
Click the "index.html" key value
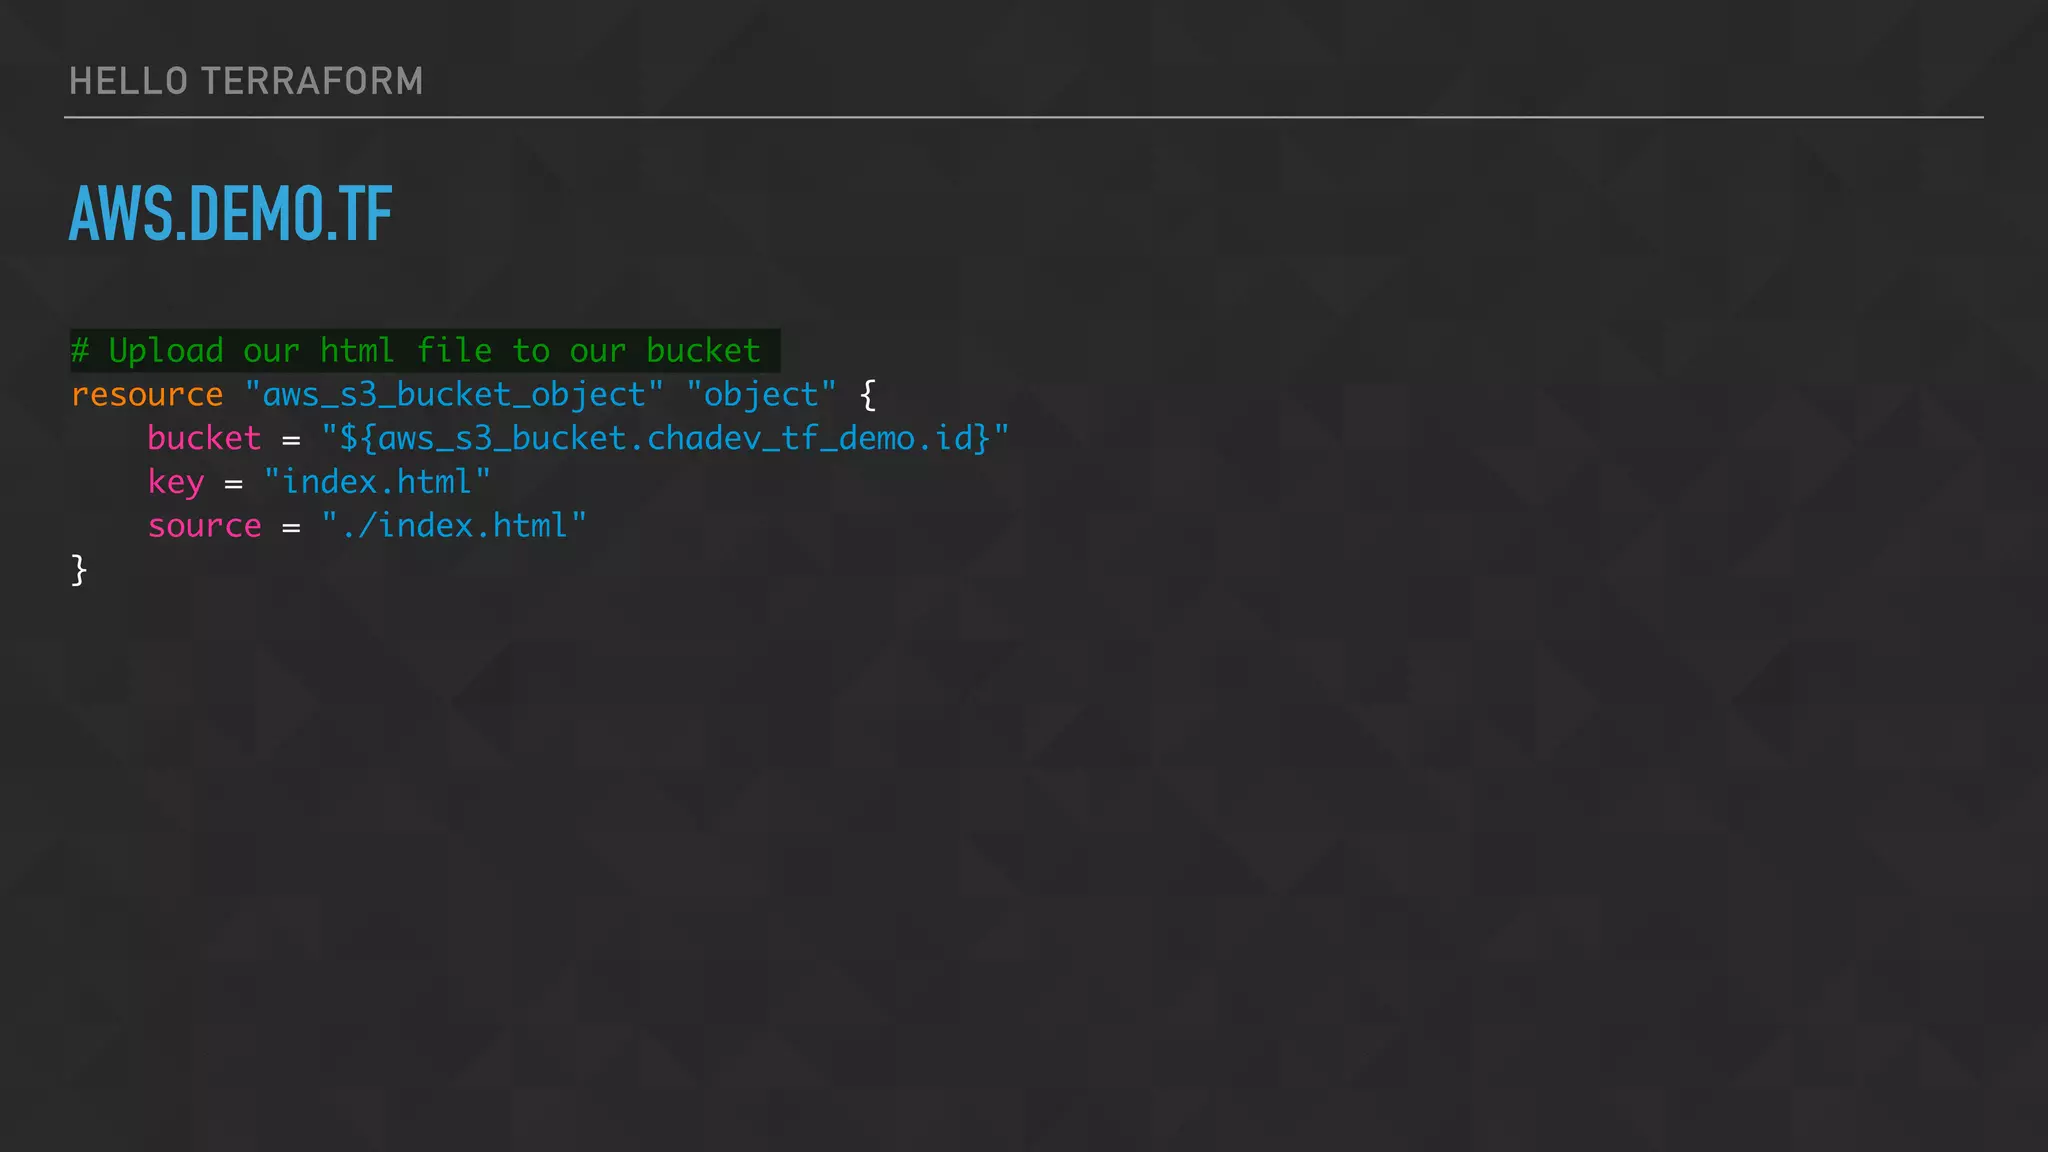(377, 483)
